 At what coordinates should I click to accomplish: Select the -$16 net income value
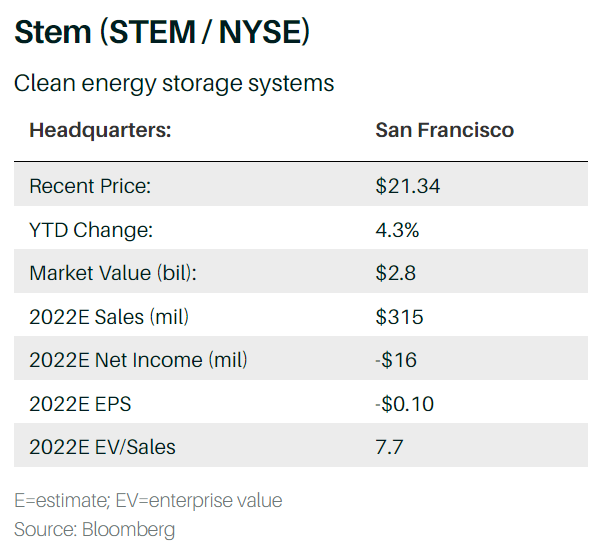397,360
